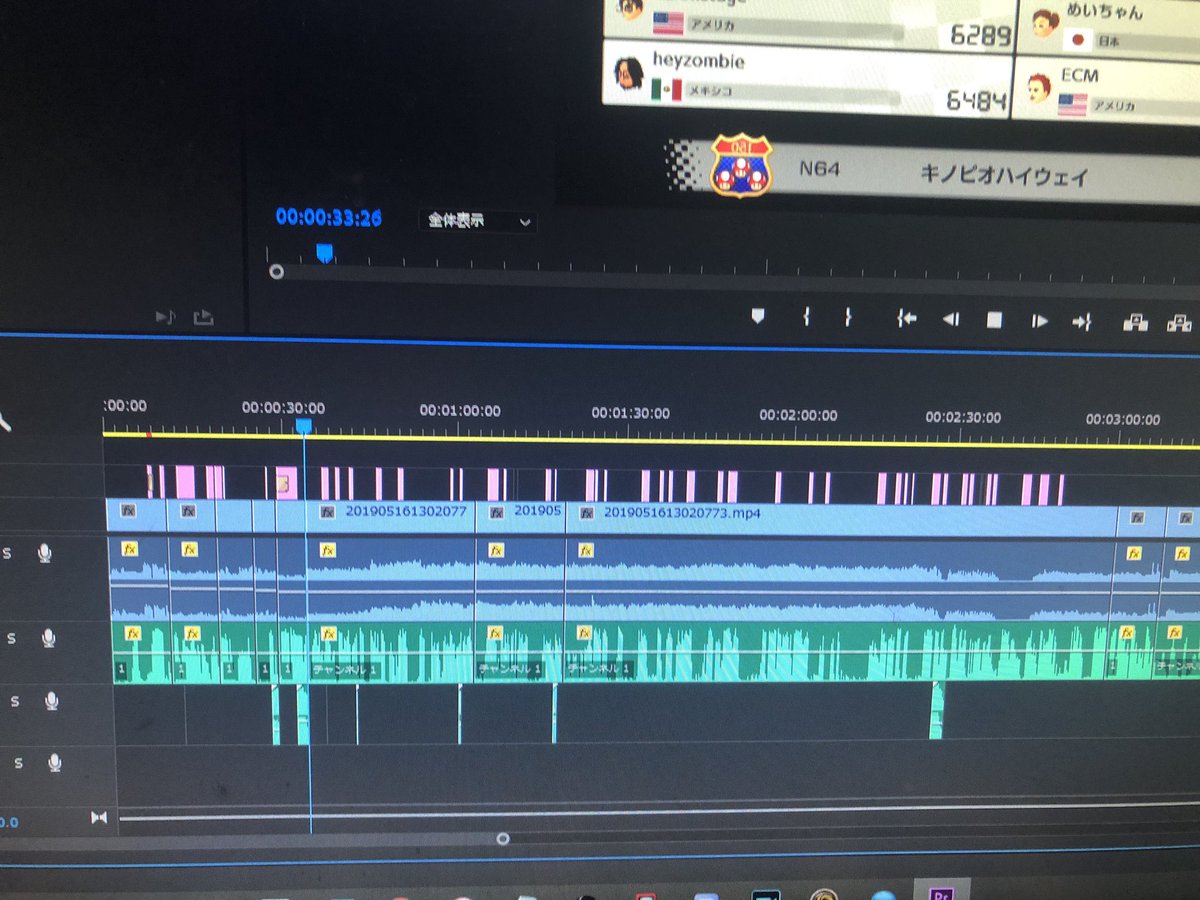
Task: Solo the topmost audio track
Action: tap(7, 553)
